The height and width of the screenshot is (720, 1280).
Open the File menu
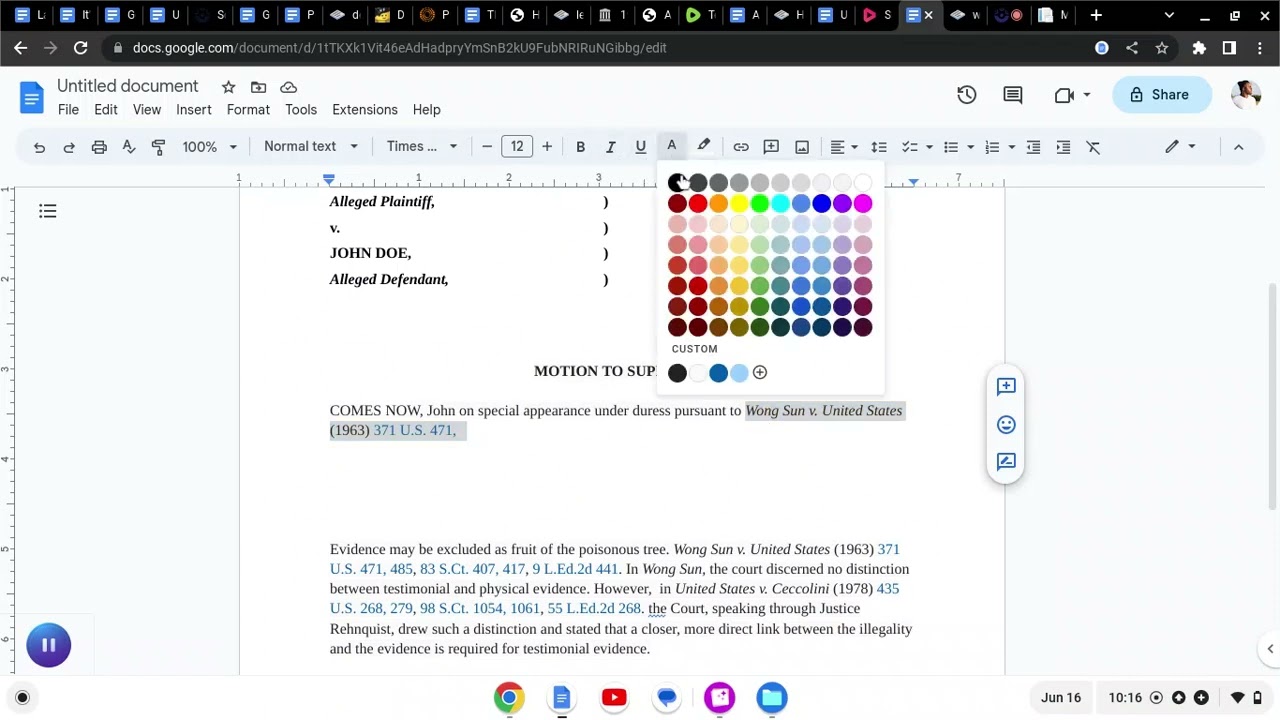point(68,110)
